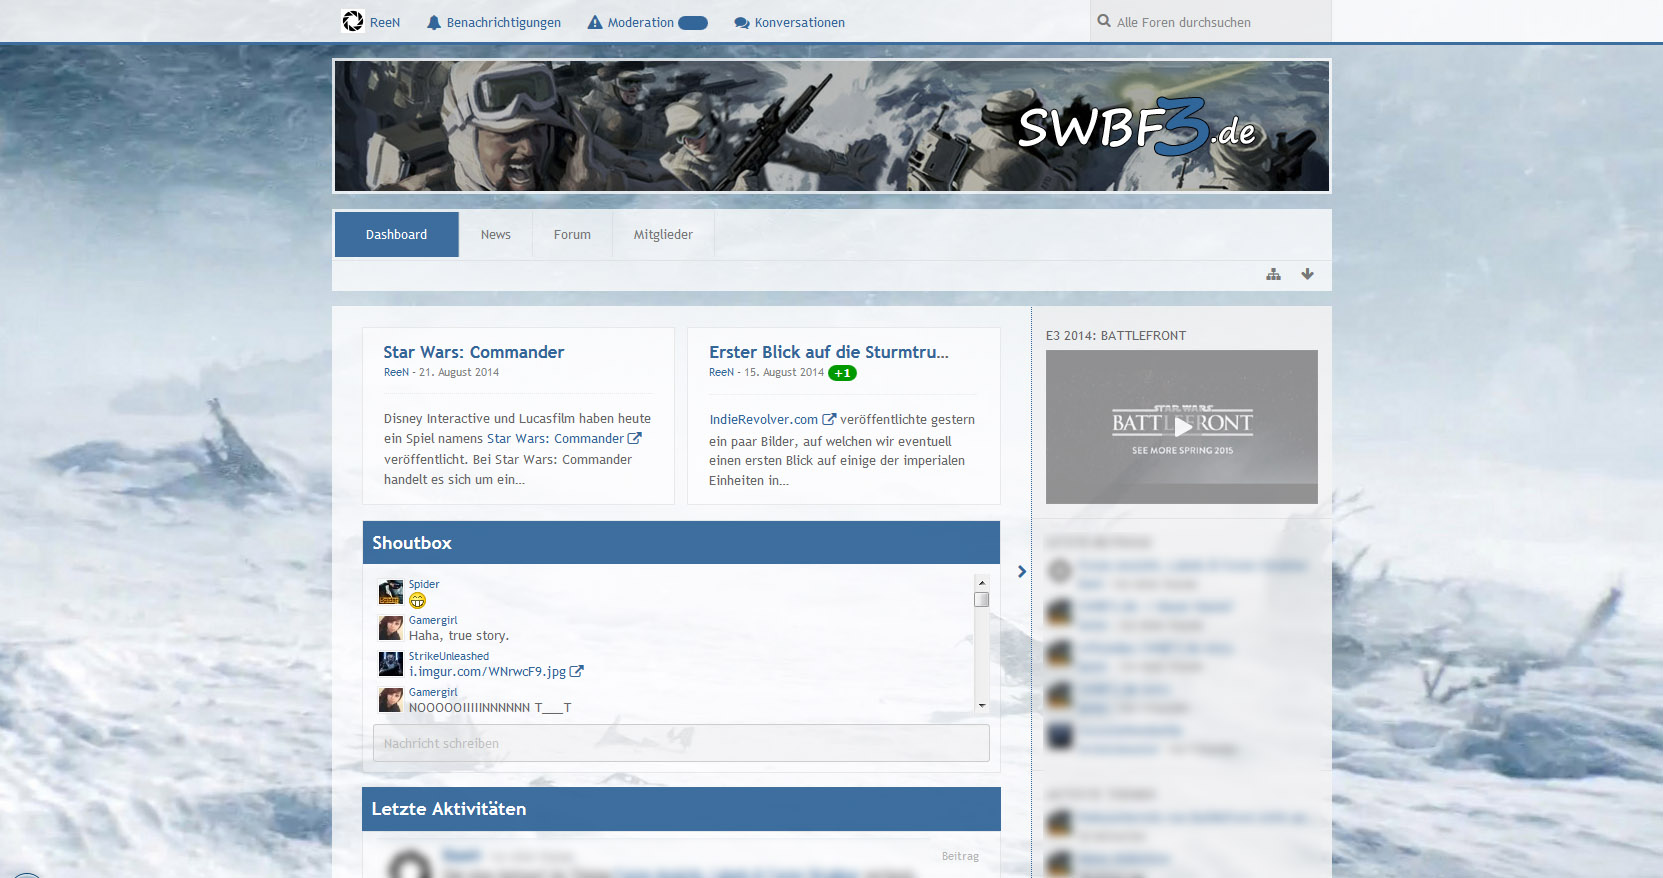Click the bell icon beside Benachrichtigungen
1663x878 pixels.
pos(434,22)
